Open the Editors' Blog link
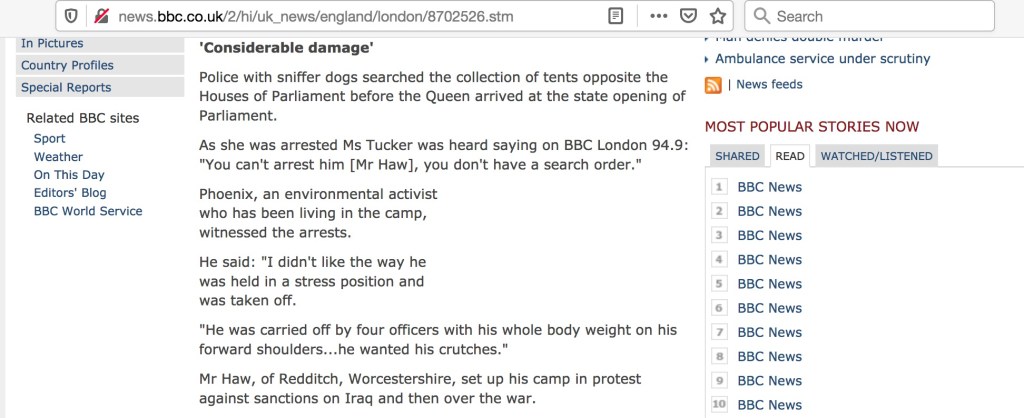The image size is (1024, 418). (70, 193)
